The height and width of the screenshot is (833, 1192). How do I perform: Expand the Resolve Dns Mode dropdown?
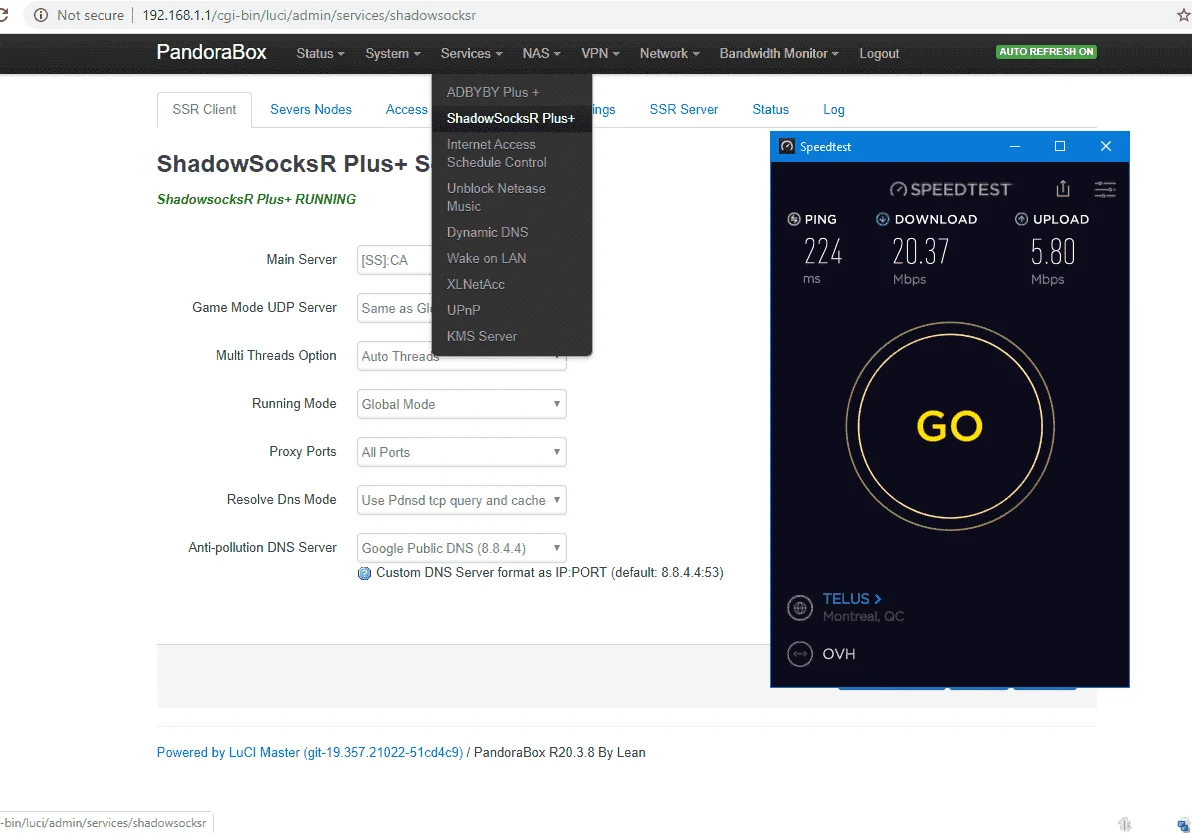(461, 499)
